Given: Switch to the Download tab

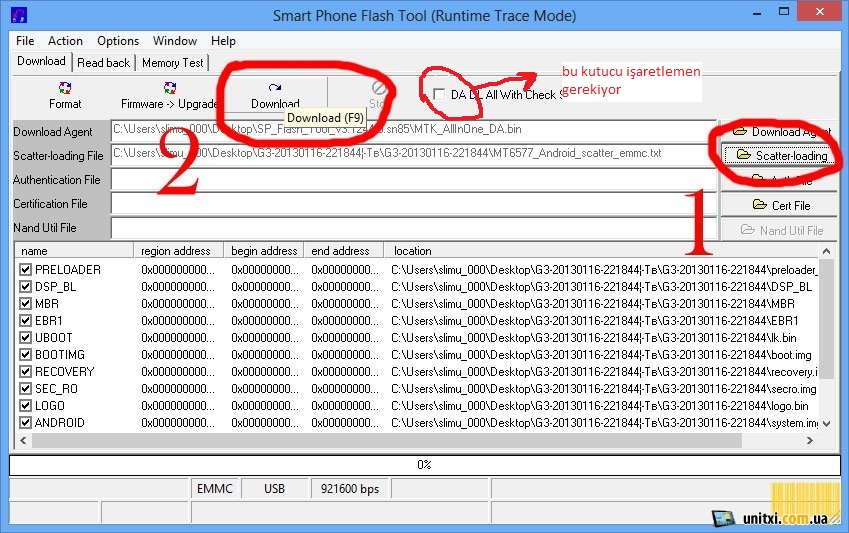Looking at the screenshot, I should [x=41, y=61].
